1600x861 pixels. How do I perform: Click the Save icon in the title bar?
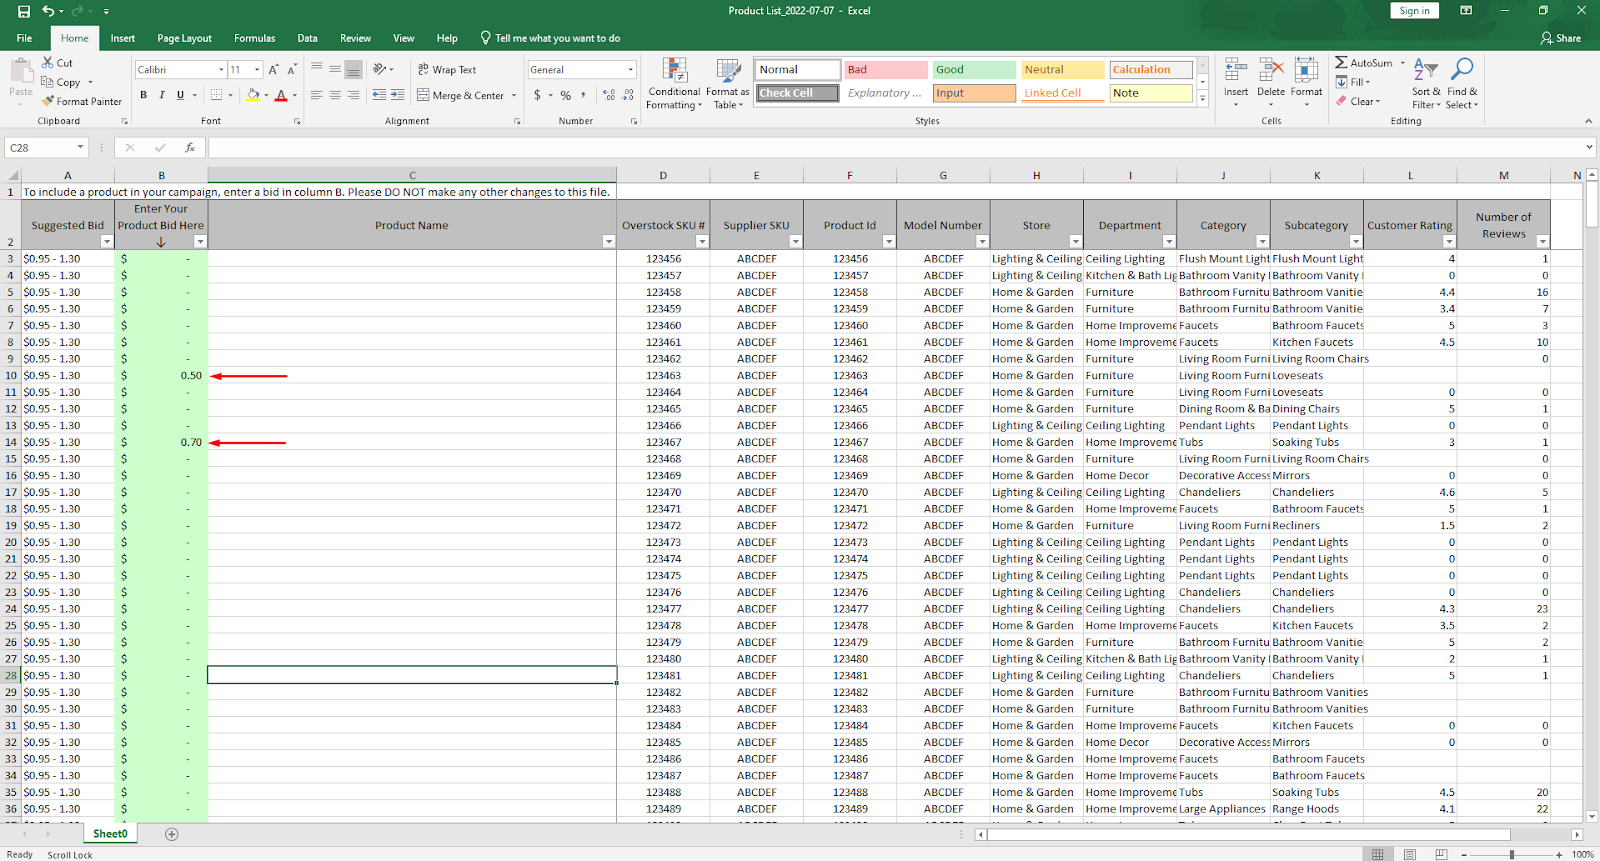[x=24, y=11]
